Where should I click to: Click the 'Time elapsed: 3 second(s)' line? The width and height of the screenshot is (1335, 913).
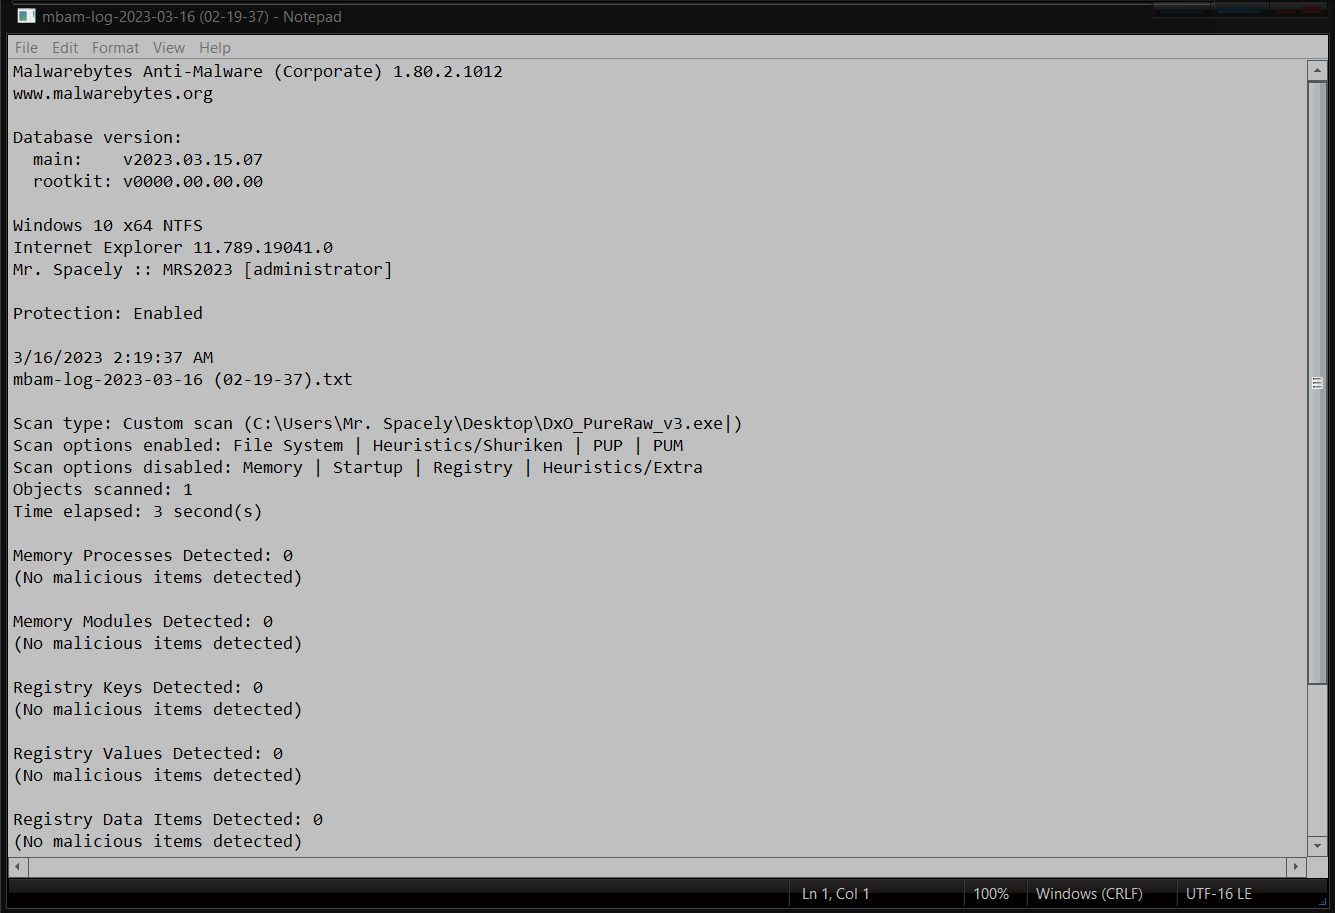tap(138, 512)
